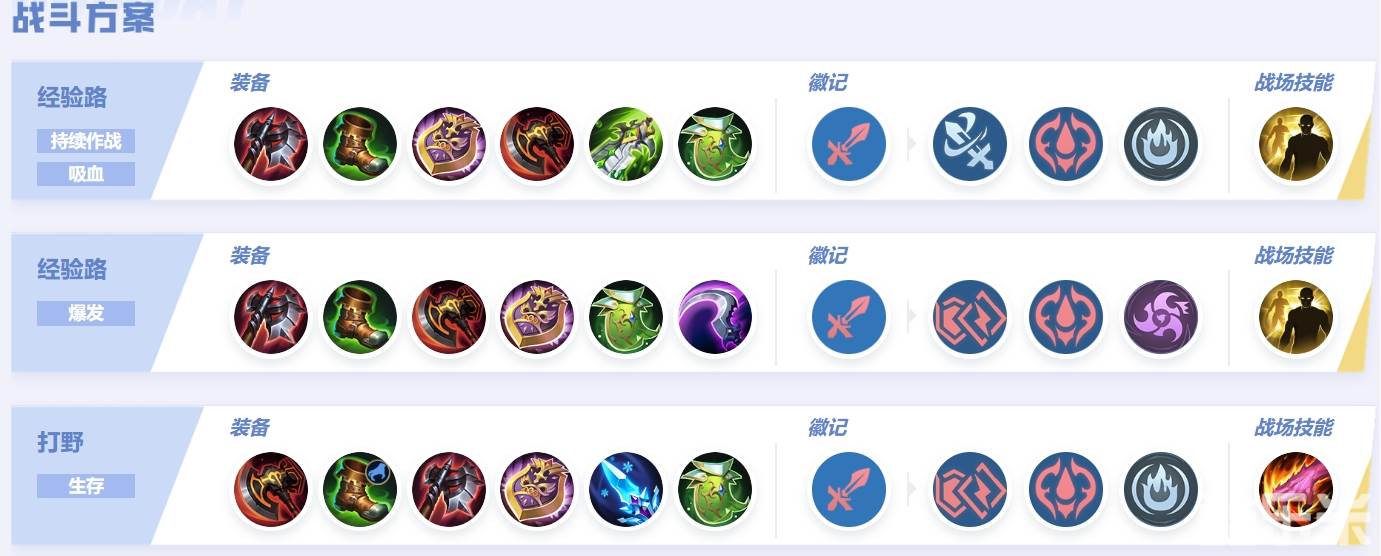The height and width of the screenshot is (556, 1381).
Task: Pick the golden sprint skill in 持续作战 row
Action: click(x=1295, y=145)
